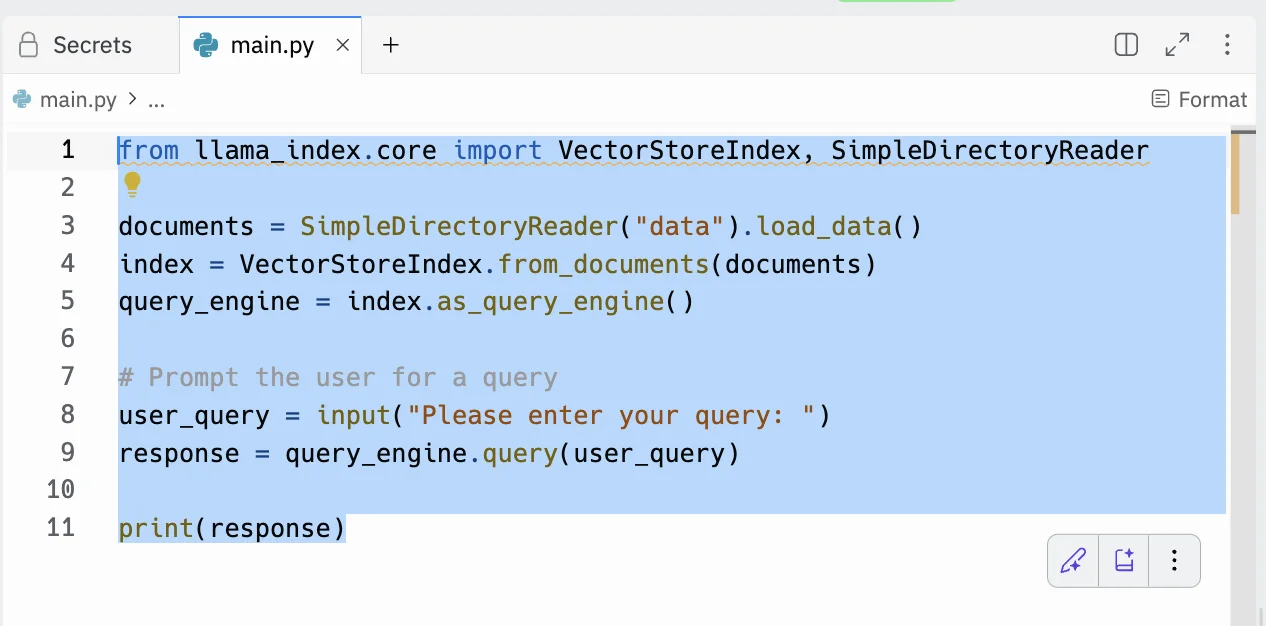Screen dimensions: 1266x626
Task: Click on 'print(response)' on line 11
Action: click(232, 529)
